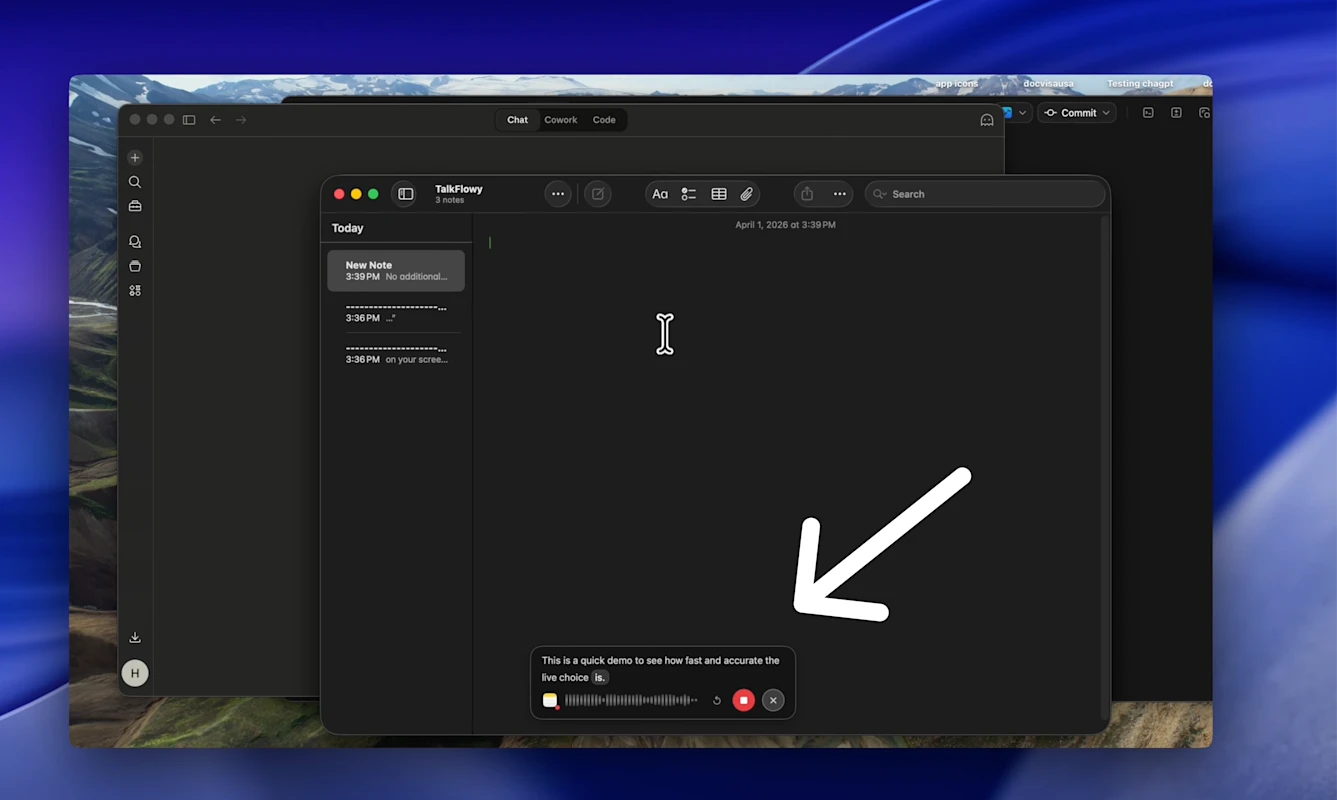Open the 3:36 PM 'on your scree...' note
Viewport: 1337px width, 800px height.
point(396,353)
